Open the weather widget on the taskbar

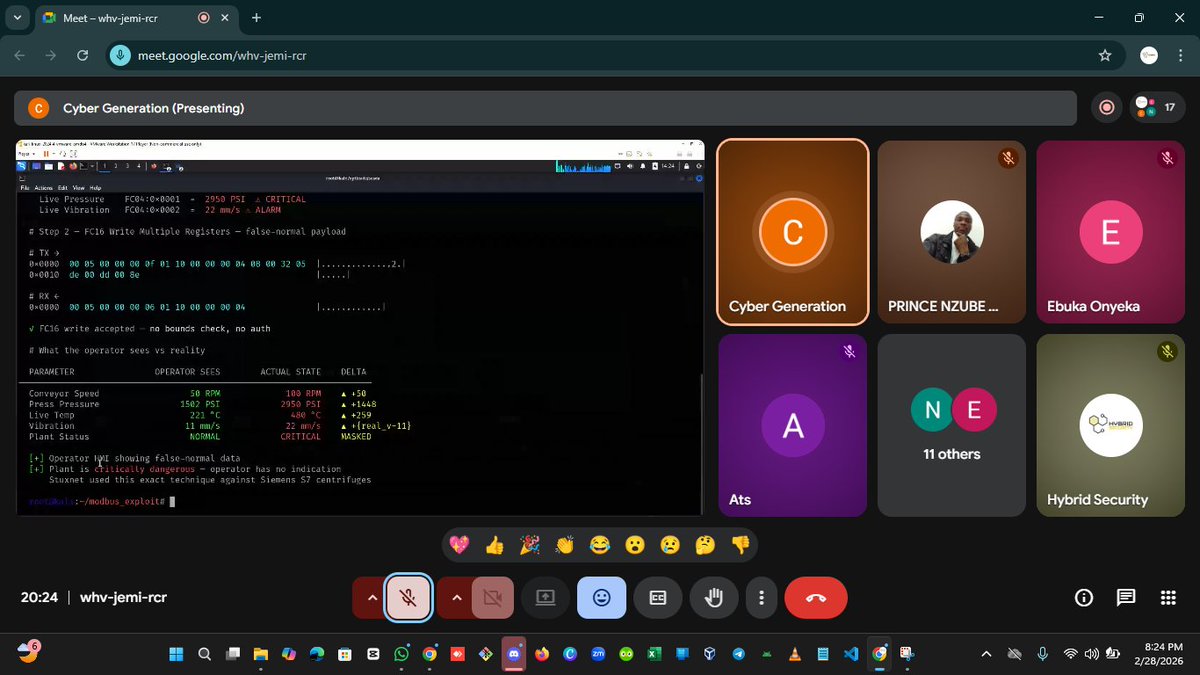pos(26,653)
